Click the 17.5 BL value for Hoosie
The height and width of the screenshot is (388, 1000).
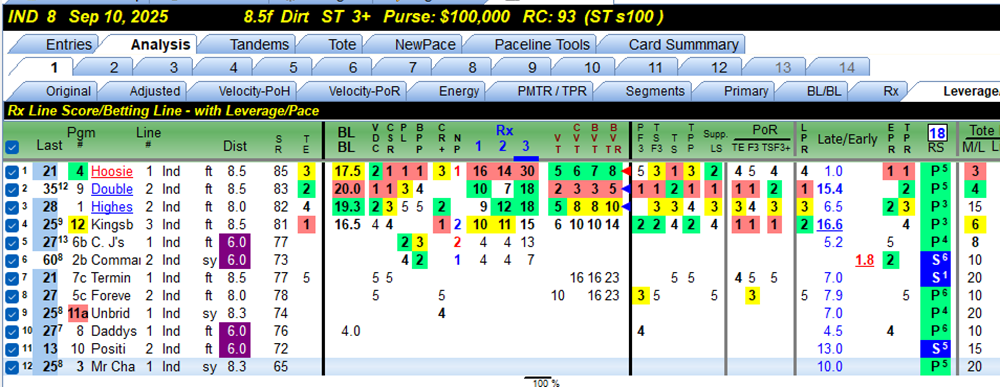348,172
